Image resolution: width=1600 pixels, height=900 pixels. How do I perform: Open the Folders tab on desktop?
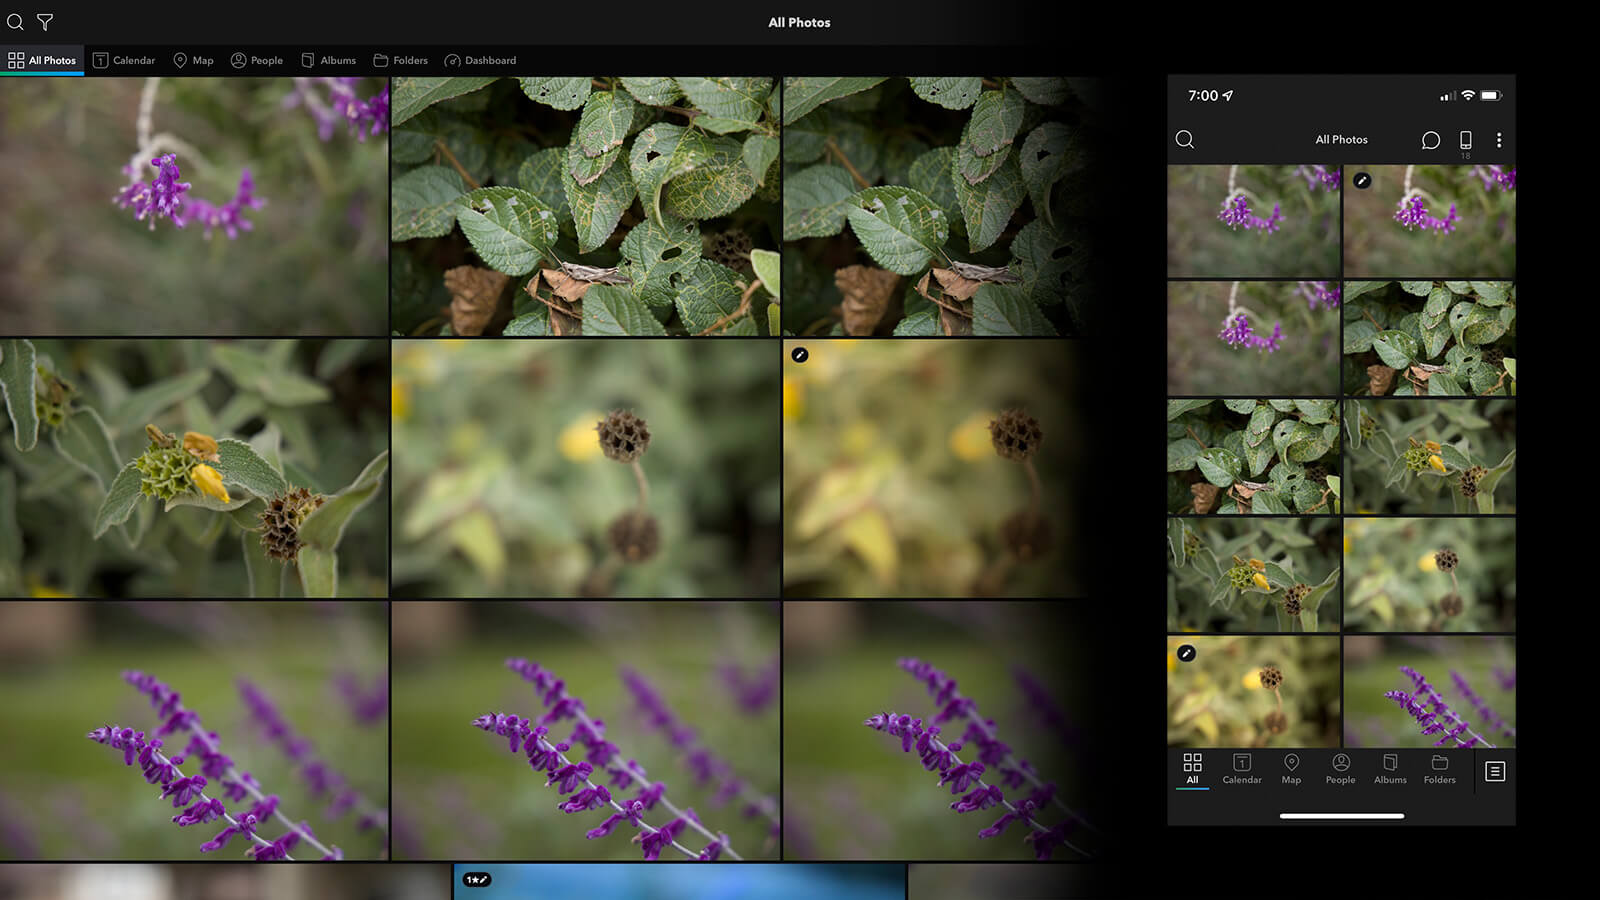point(400,61)
